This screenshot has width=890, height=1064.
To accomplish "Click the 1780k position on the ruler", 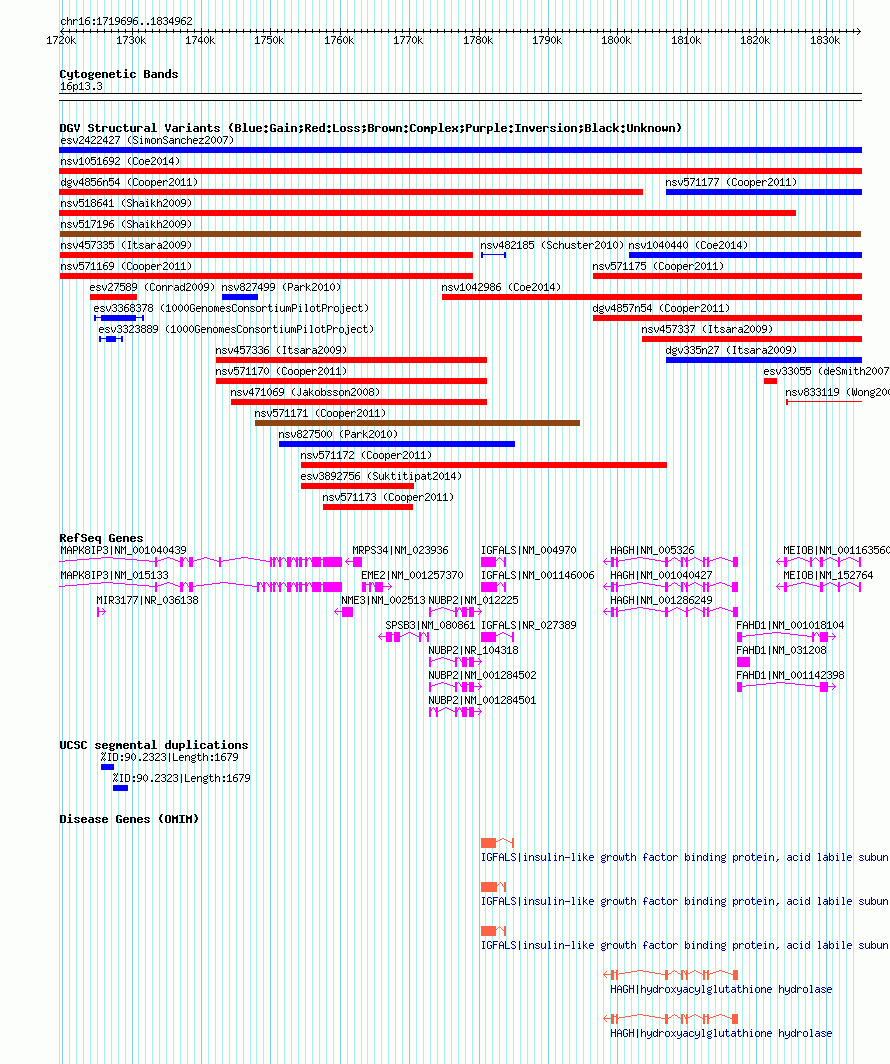I will click(x=478, y=41).
